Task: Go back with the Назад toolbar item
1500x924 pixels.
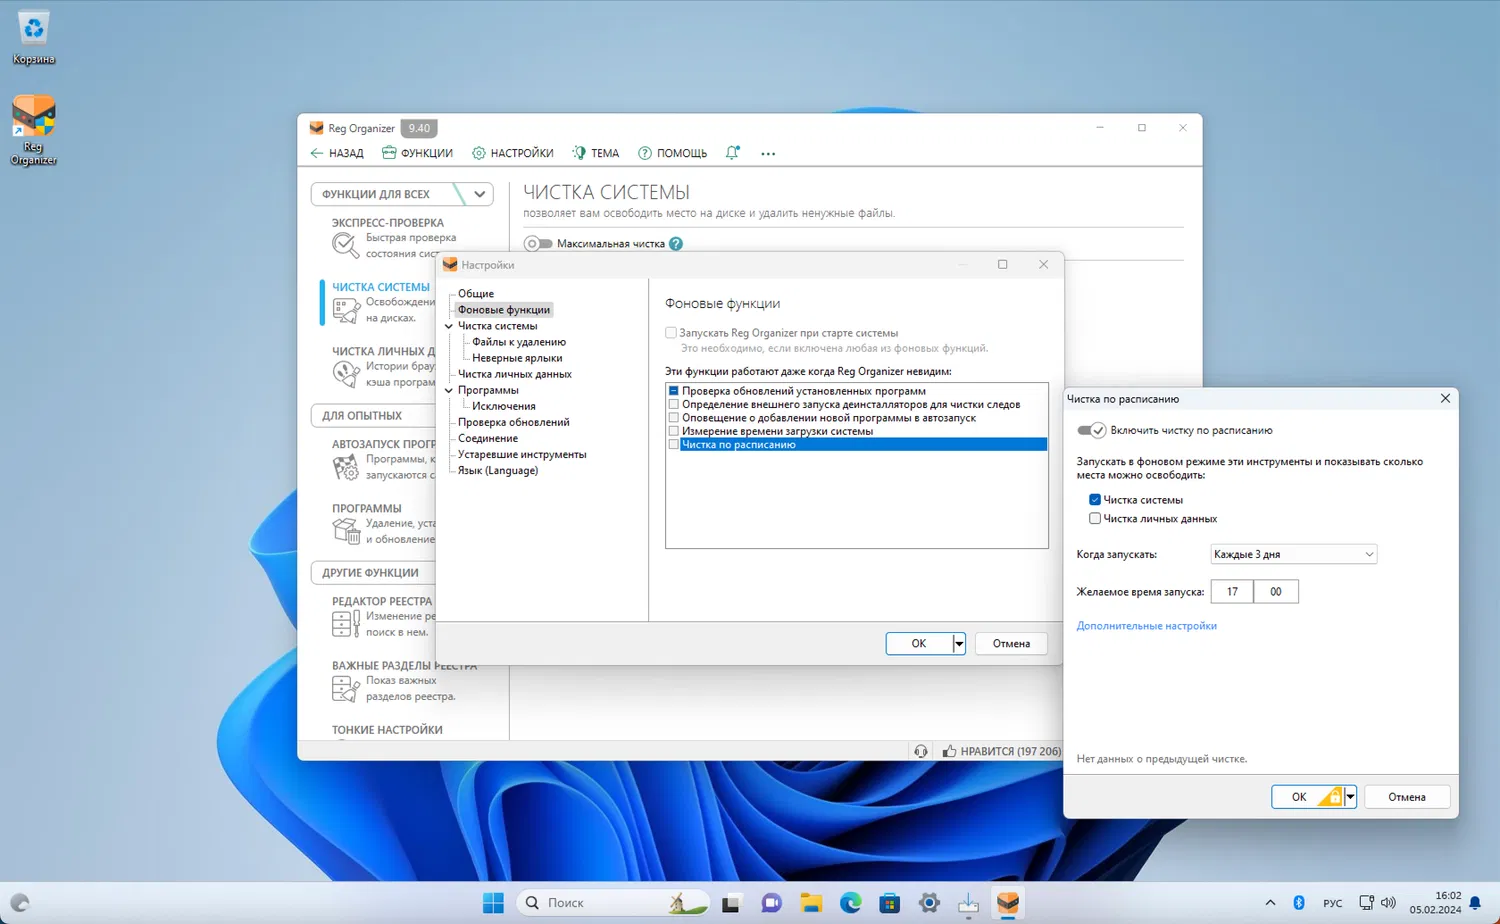Action: point(337,153)
